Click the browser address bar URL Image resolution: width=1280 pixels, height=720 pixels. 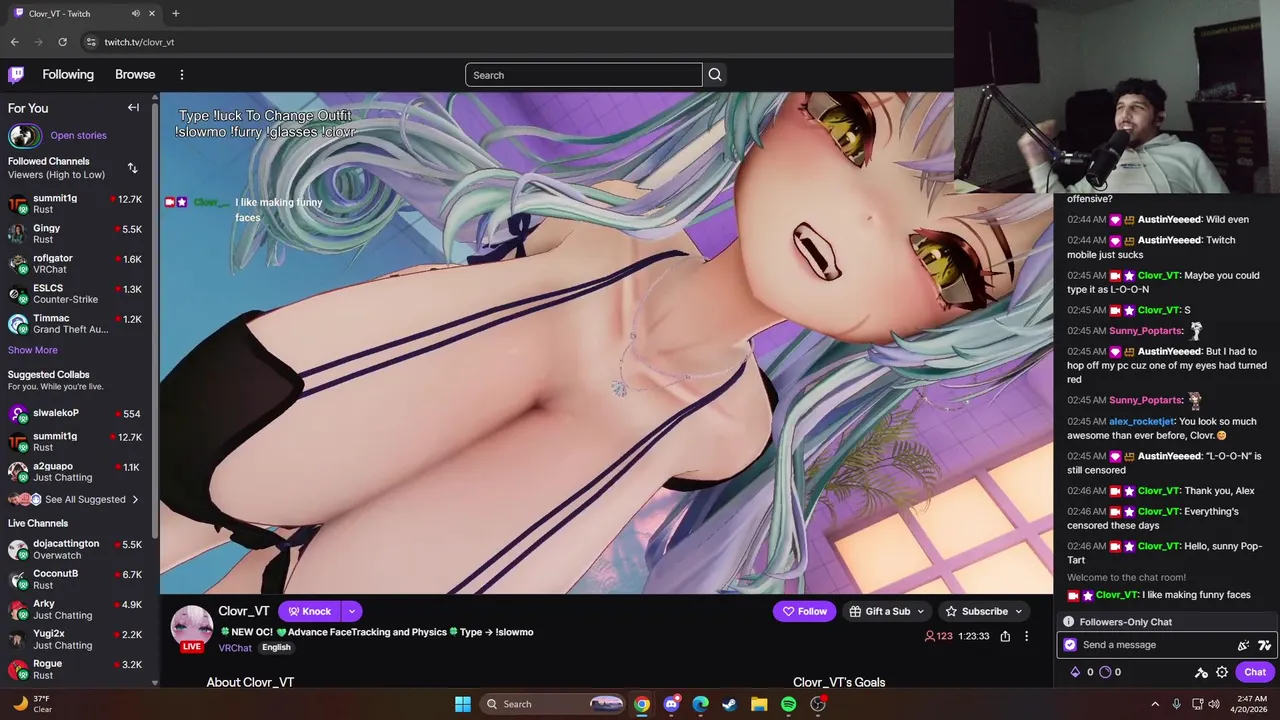click(139, 42)
